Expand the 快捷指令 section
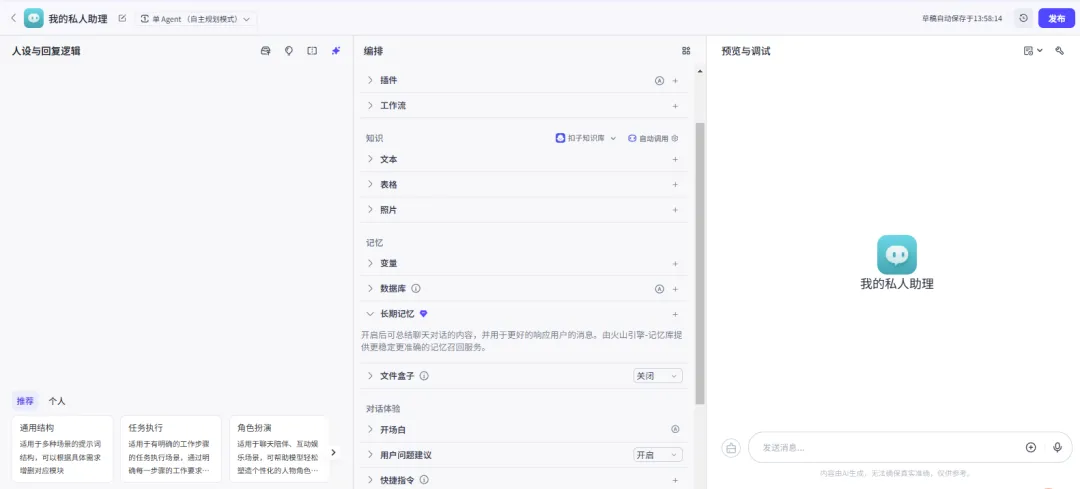 [370, 480]
